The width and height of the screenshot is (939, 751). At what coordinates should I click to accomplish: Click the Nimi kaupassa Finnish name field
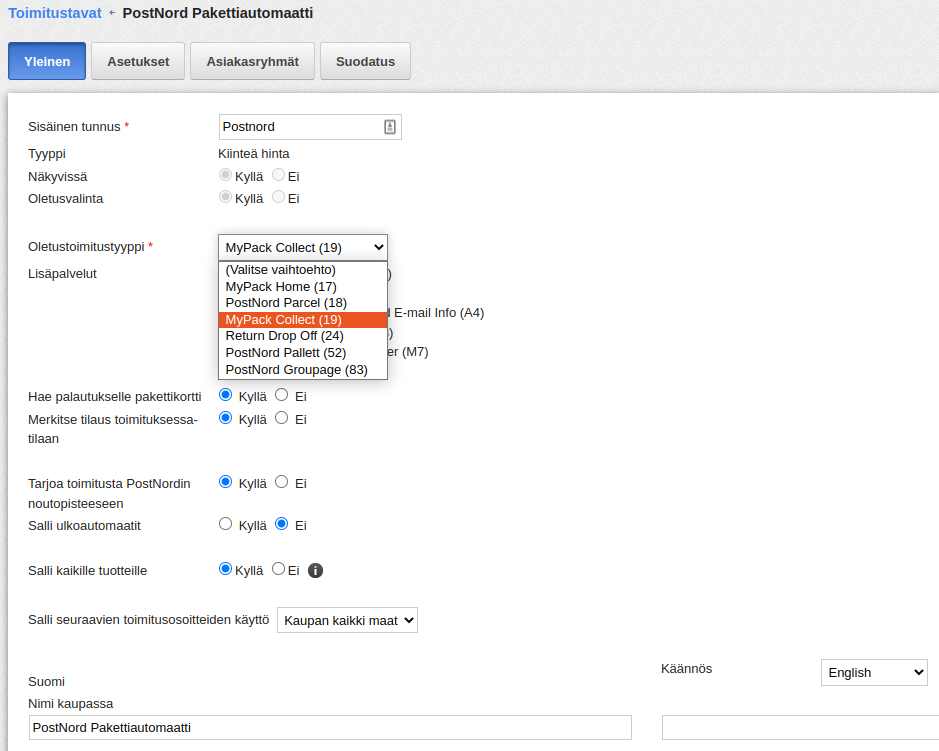coord(330,728)
